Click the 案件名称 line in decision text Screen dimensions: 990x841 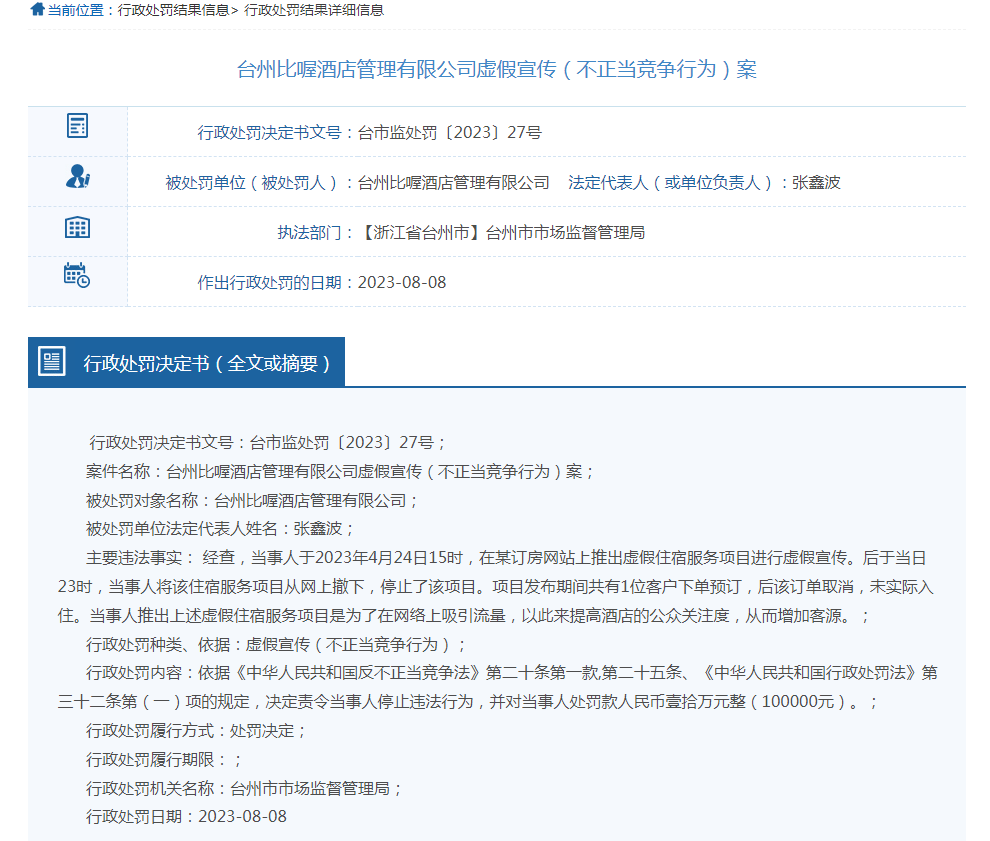[x=340, y=471]
